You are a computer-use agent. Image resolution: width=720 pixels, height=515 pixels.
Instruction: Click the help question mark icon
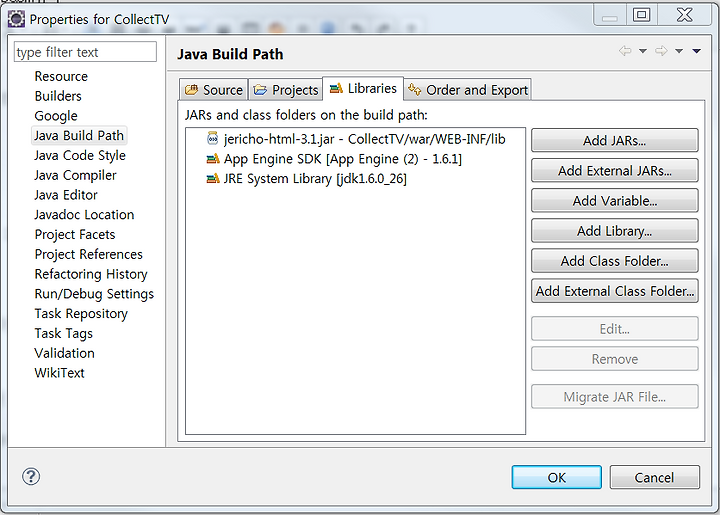click(x=31, y=476)
